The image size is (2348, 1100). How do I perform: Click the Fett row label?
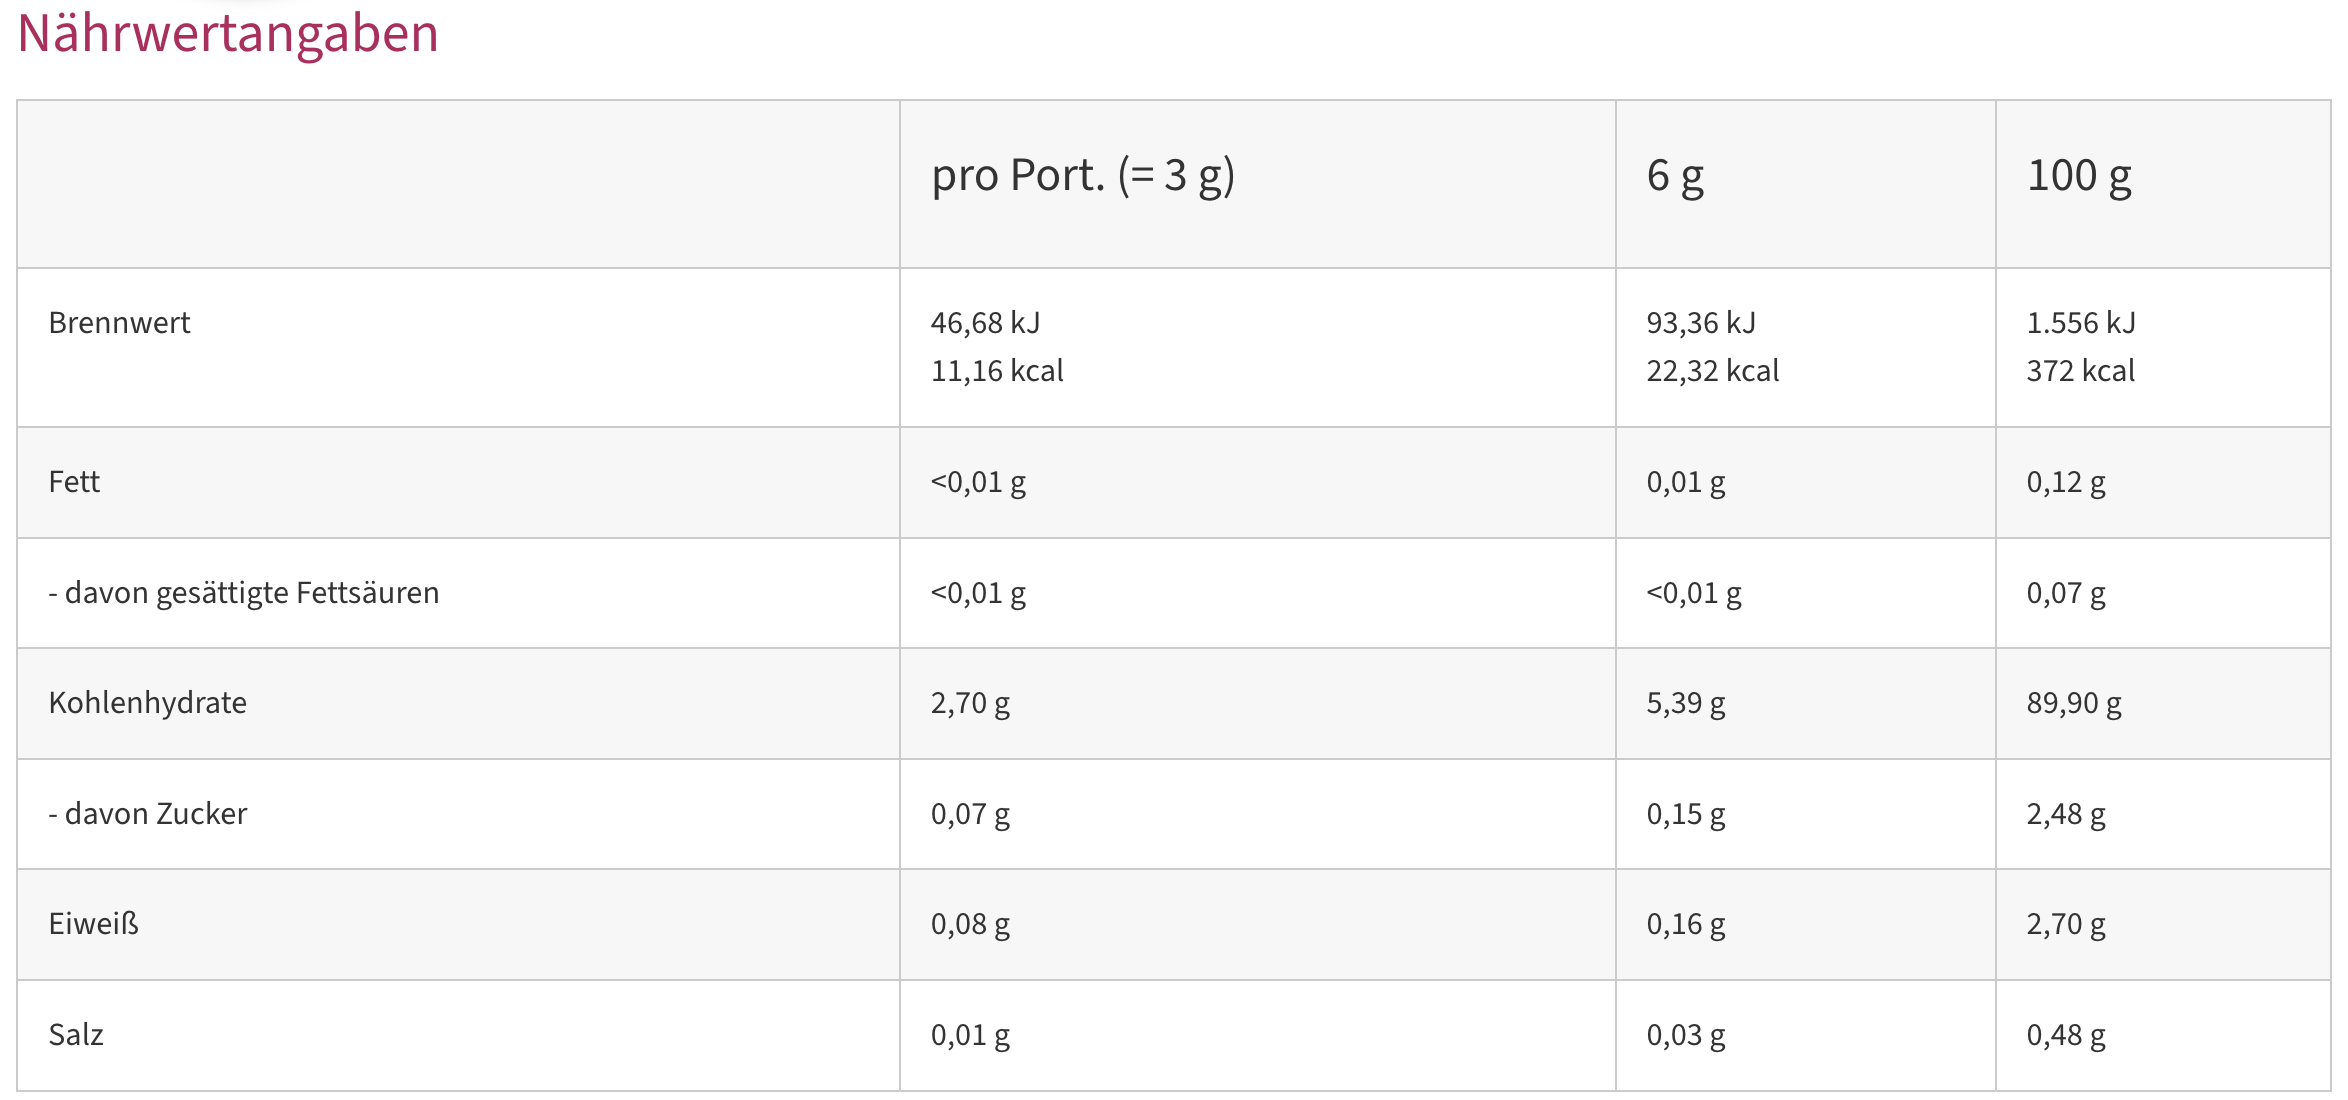pos(74,482)
